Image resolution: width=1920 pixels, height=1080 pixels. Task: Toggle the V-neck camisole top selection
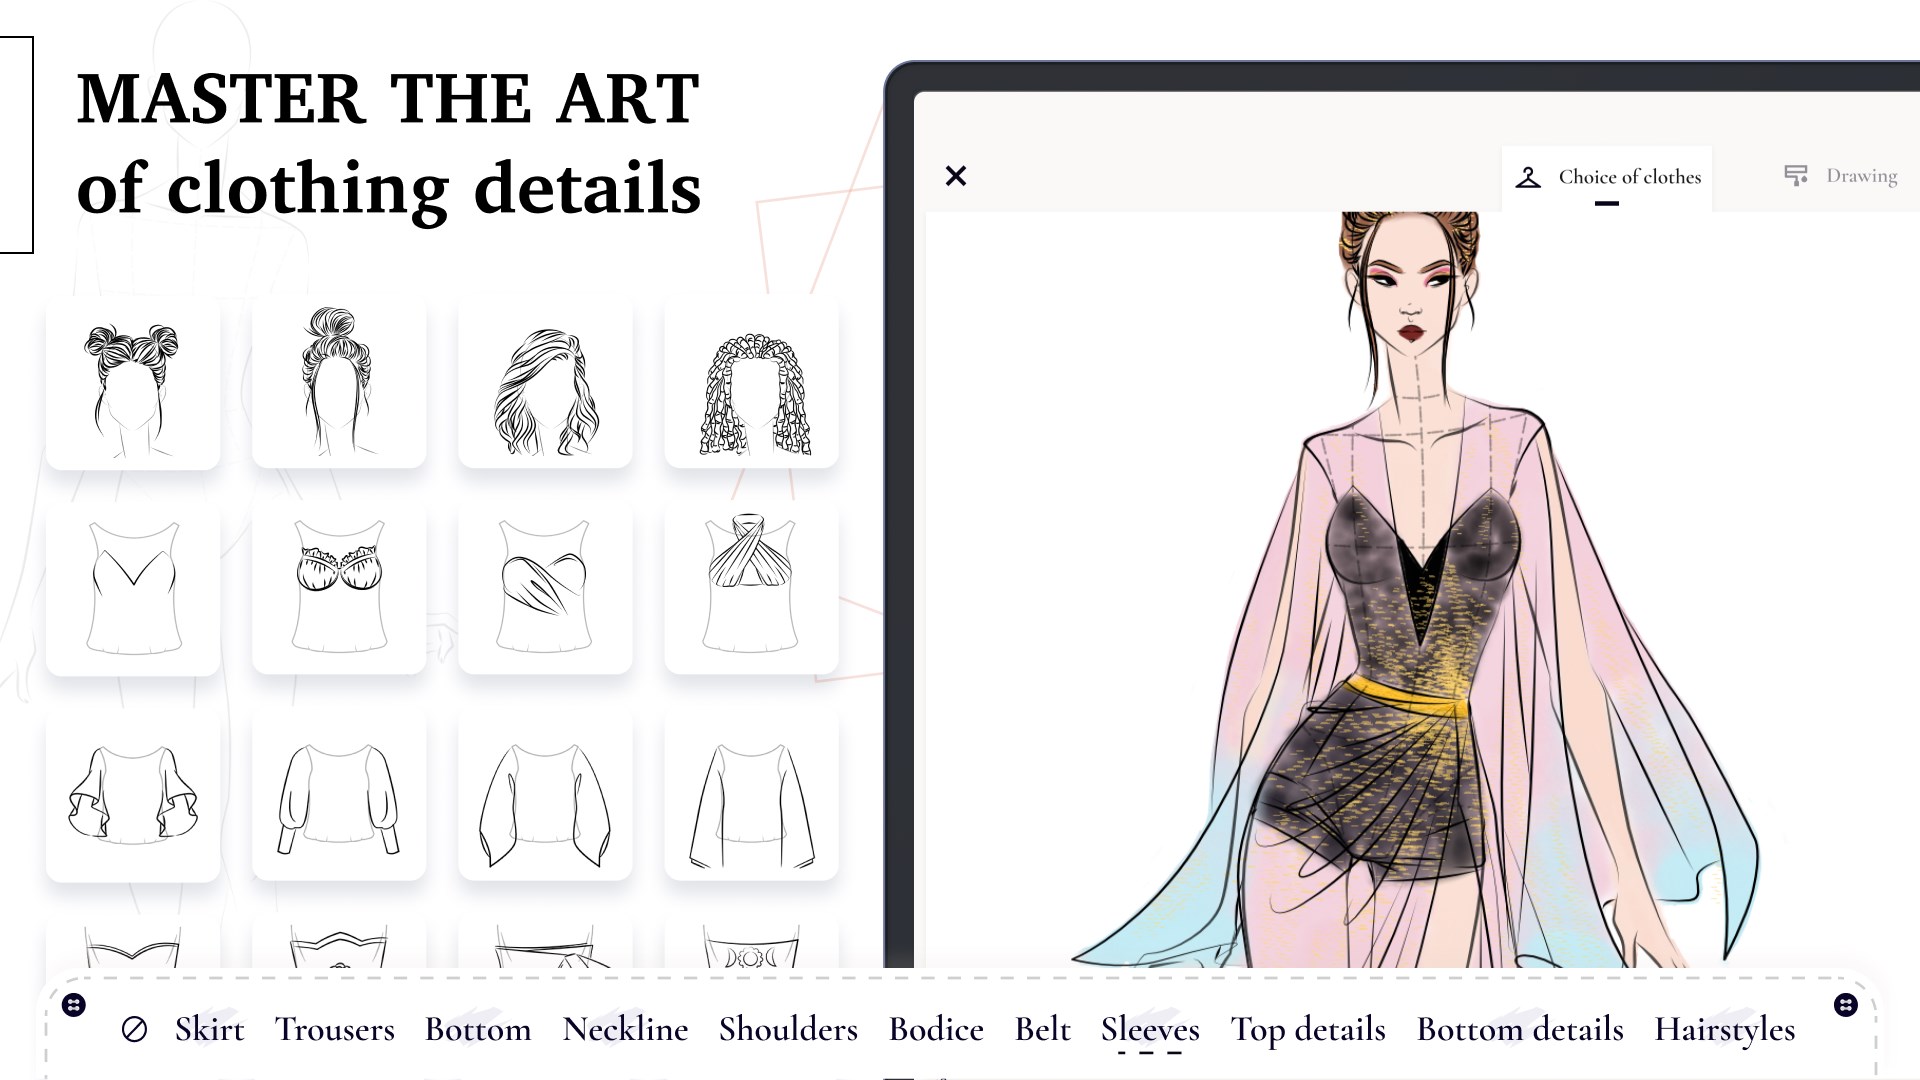tap(133, 589)
